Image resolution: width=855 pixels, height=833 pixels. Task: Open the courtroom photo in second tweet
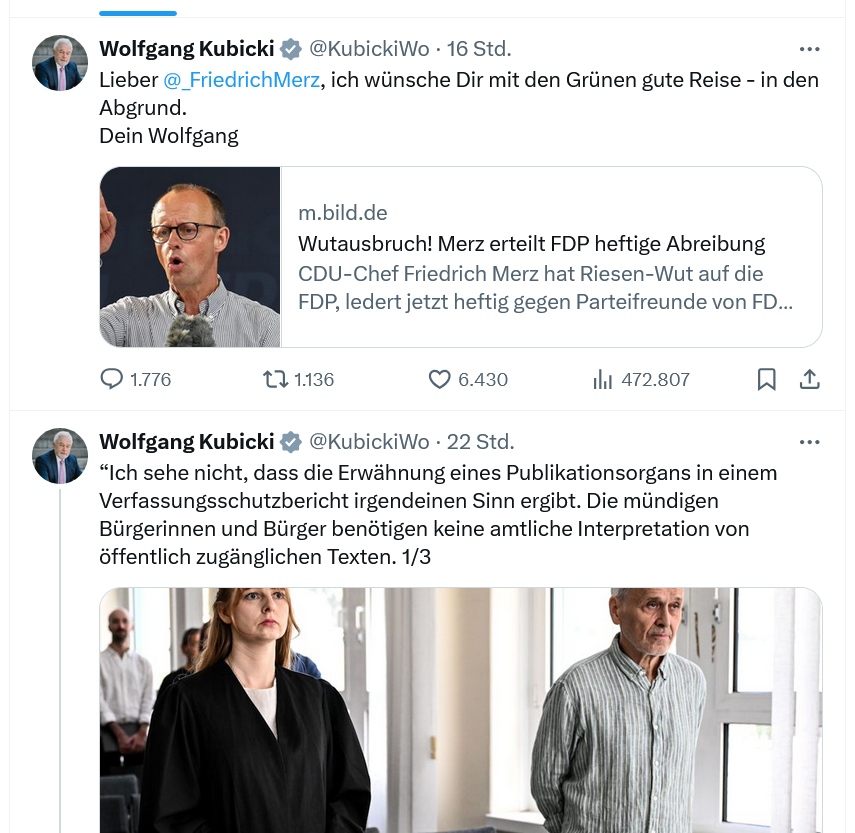[x=460, y=710]
